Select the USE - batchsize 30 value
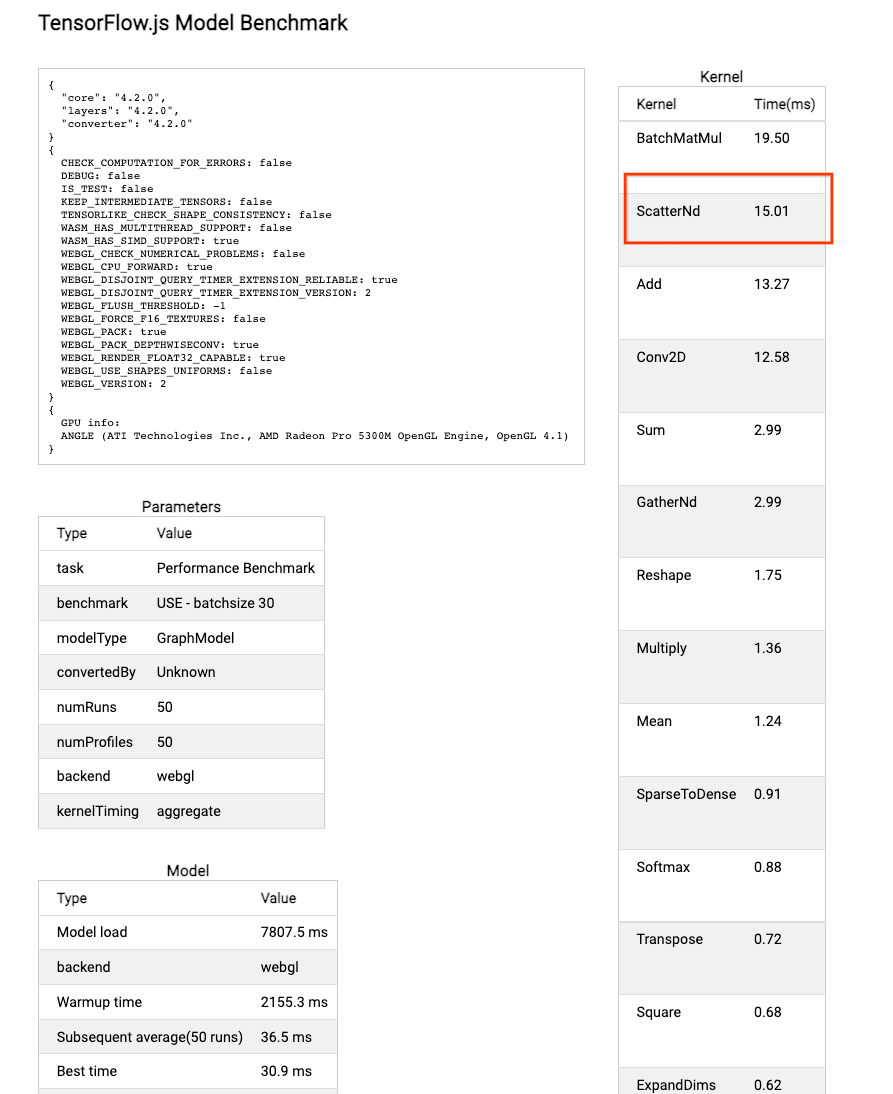The height and width of the screenshot is (1094, 893). [215, 604]
